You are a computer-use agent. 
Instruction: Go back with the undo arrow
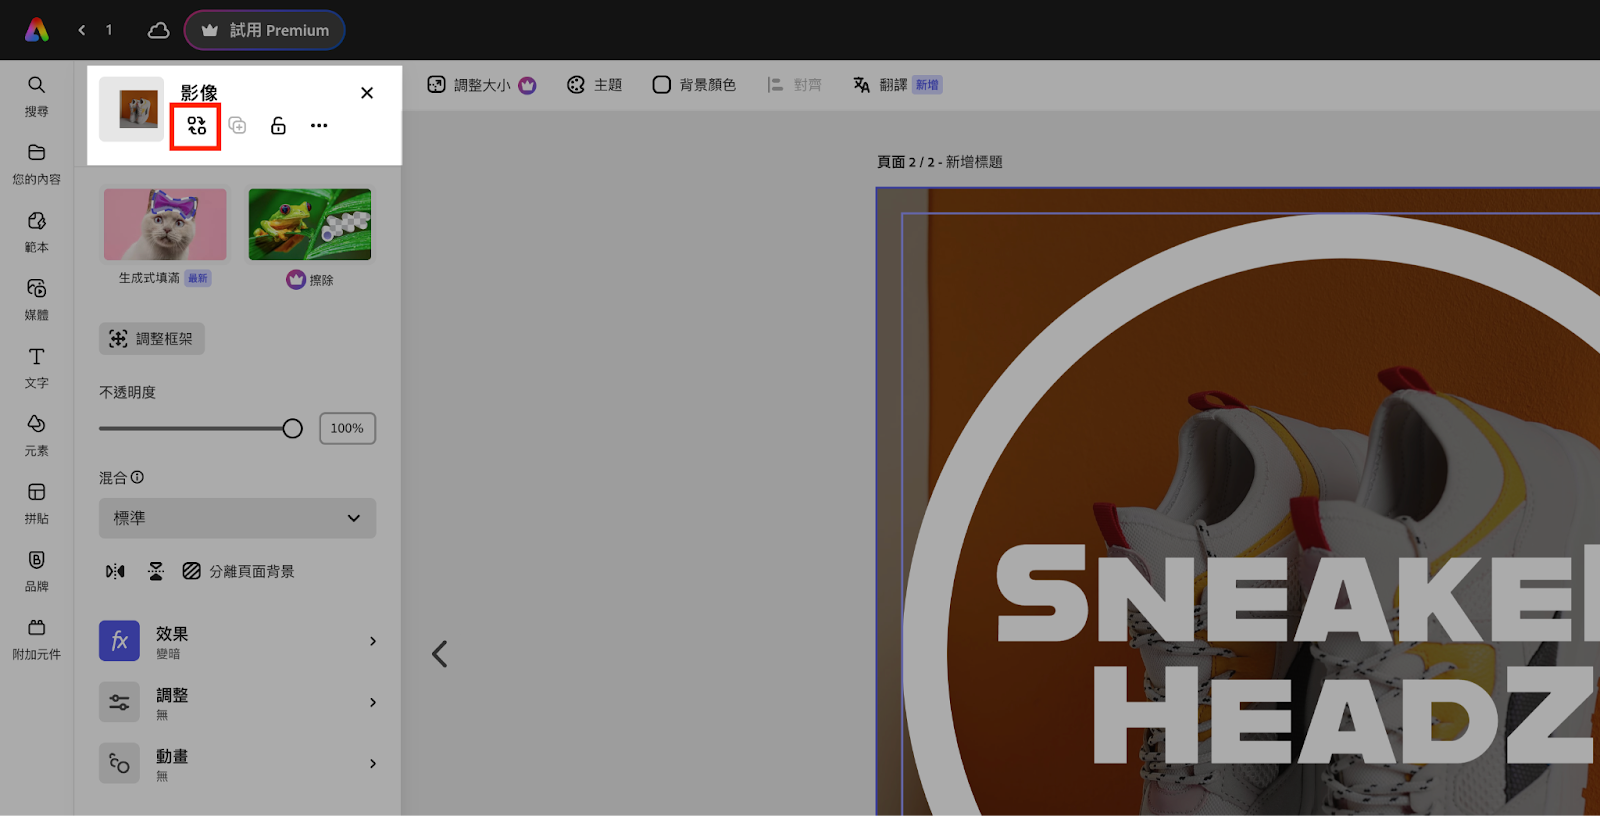(82, 30)
